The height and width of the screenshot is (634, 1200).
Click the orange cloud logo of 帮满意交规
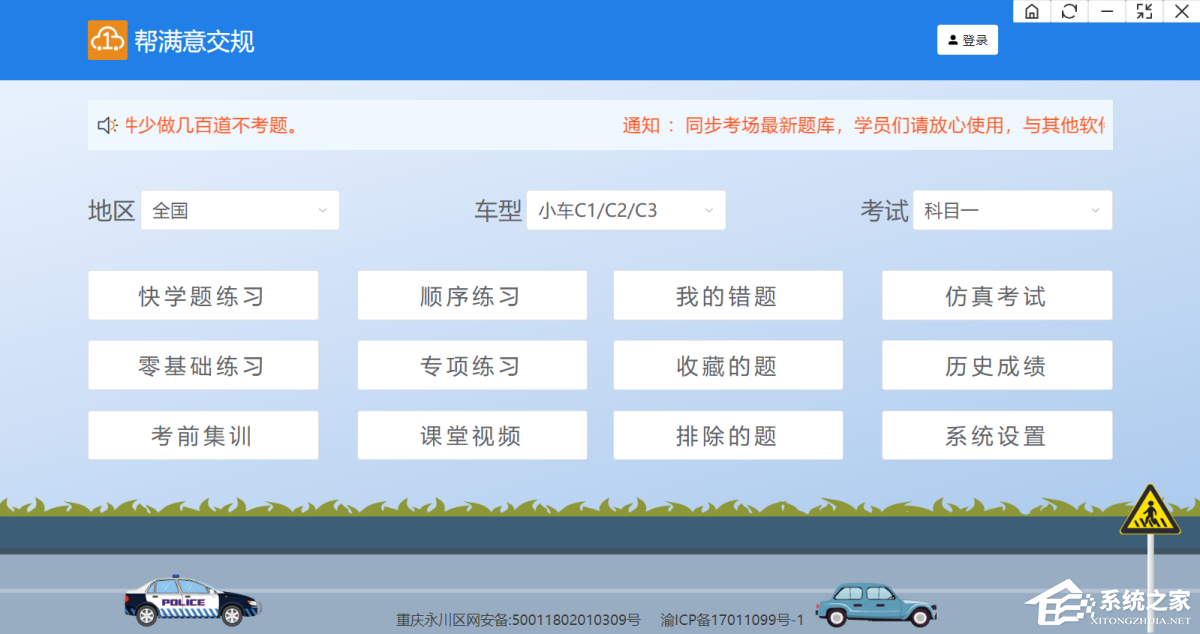pos(108,40)
